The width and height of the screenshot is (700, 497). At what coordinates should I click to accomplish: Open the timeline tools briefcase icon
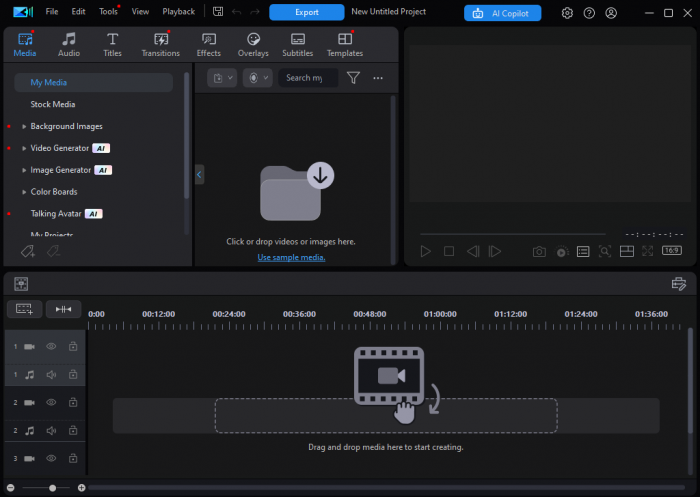[679, 284]
